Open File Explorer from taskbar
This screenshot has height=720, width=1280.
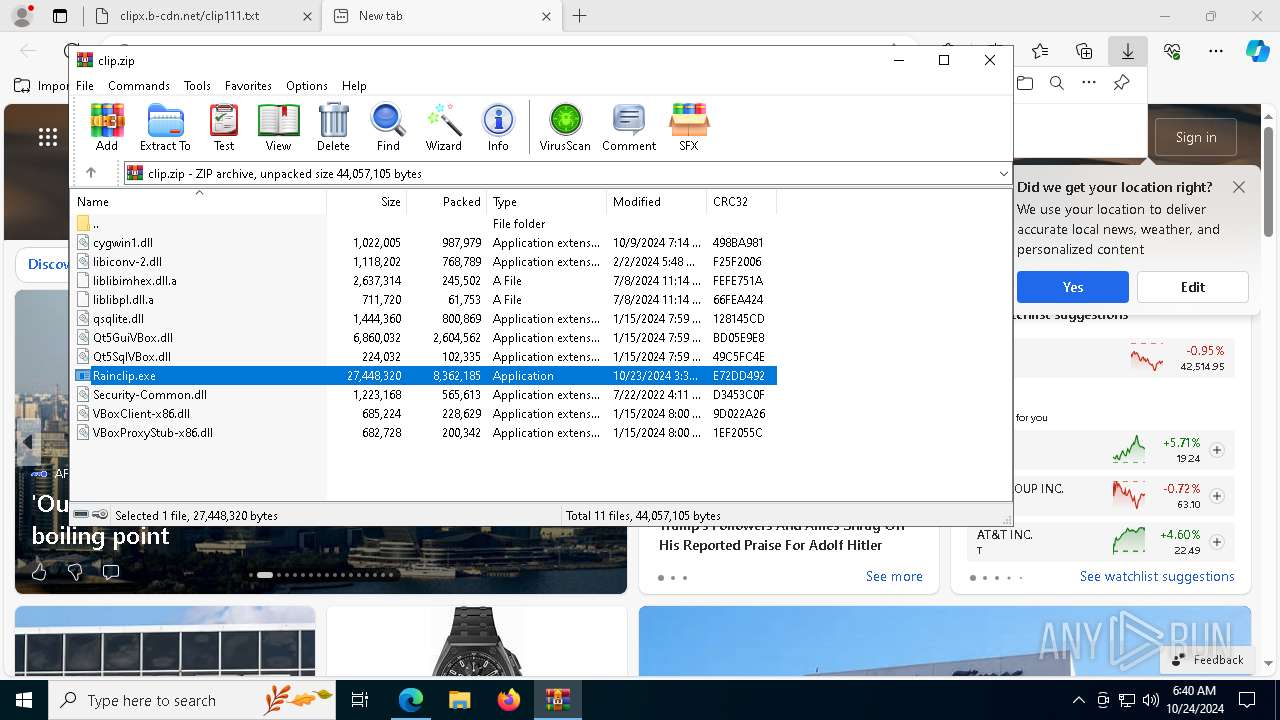coord(459,700)
